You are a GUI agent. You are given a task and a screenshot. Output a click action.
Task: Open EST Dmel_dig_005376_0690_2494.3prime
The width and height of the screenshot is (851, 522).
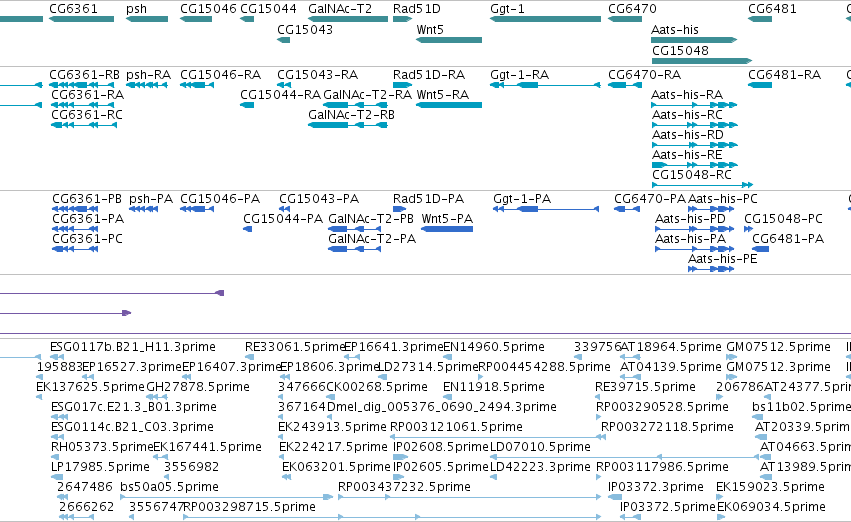(x=441, y=407)
